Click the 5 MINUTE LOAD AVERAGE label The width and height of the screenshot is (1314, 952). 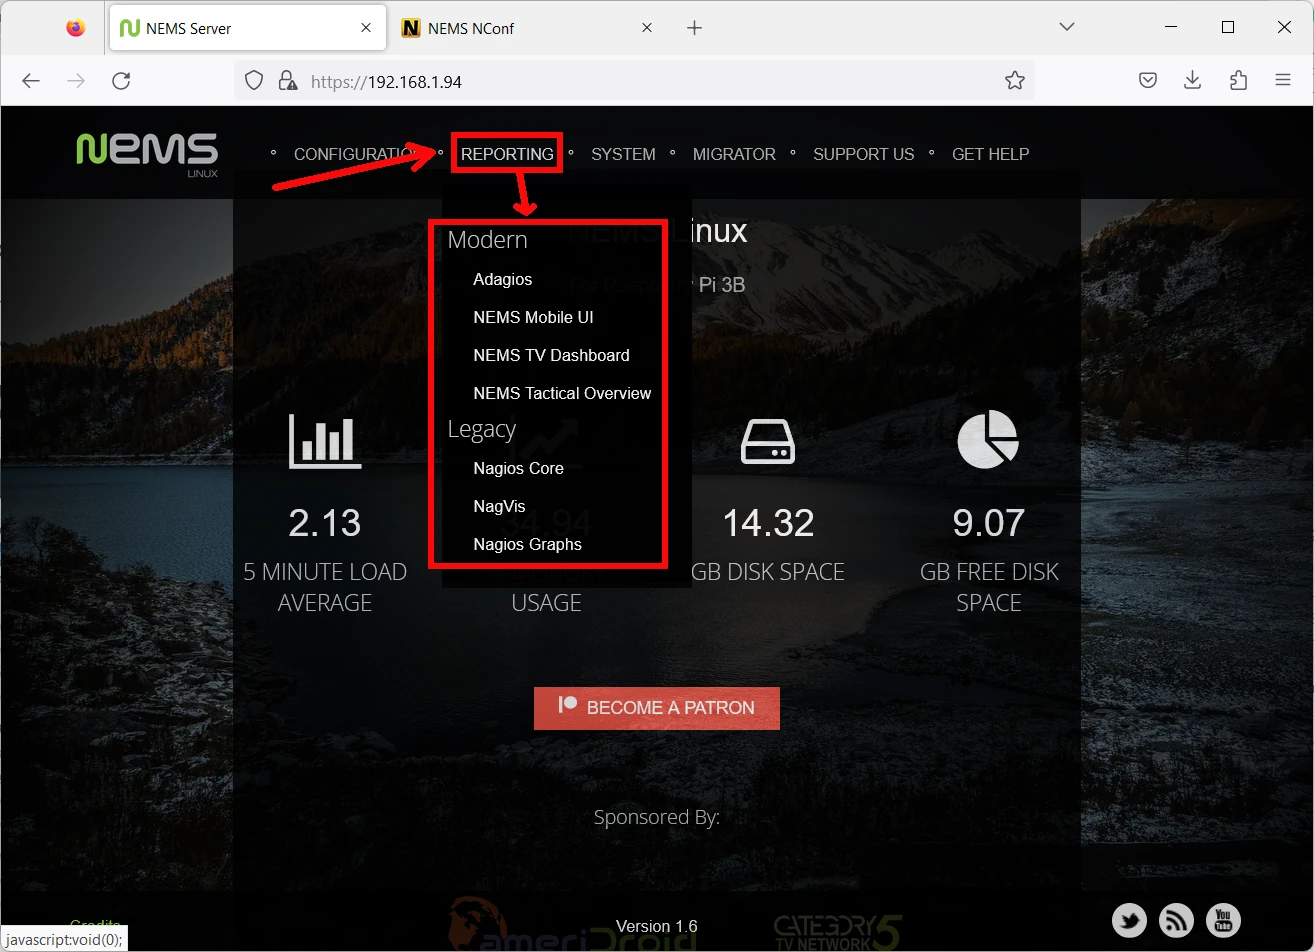point(325,587)
